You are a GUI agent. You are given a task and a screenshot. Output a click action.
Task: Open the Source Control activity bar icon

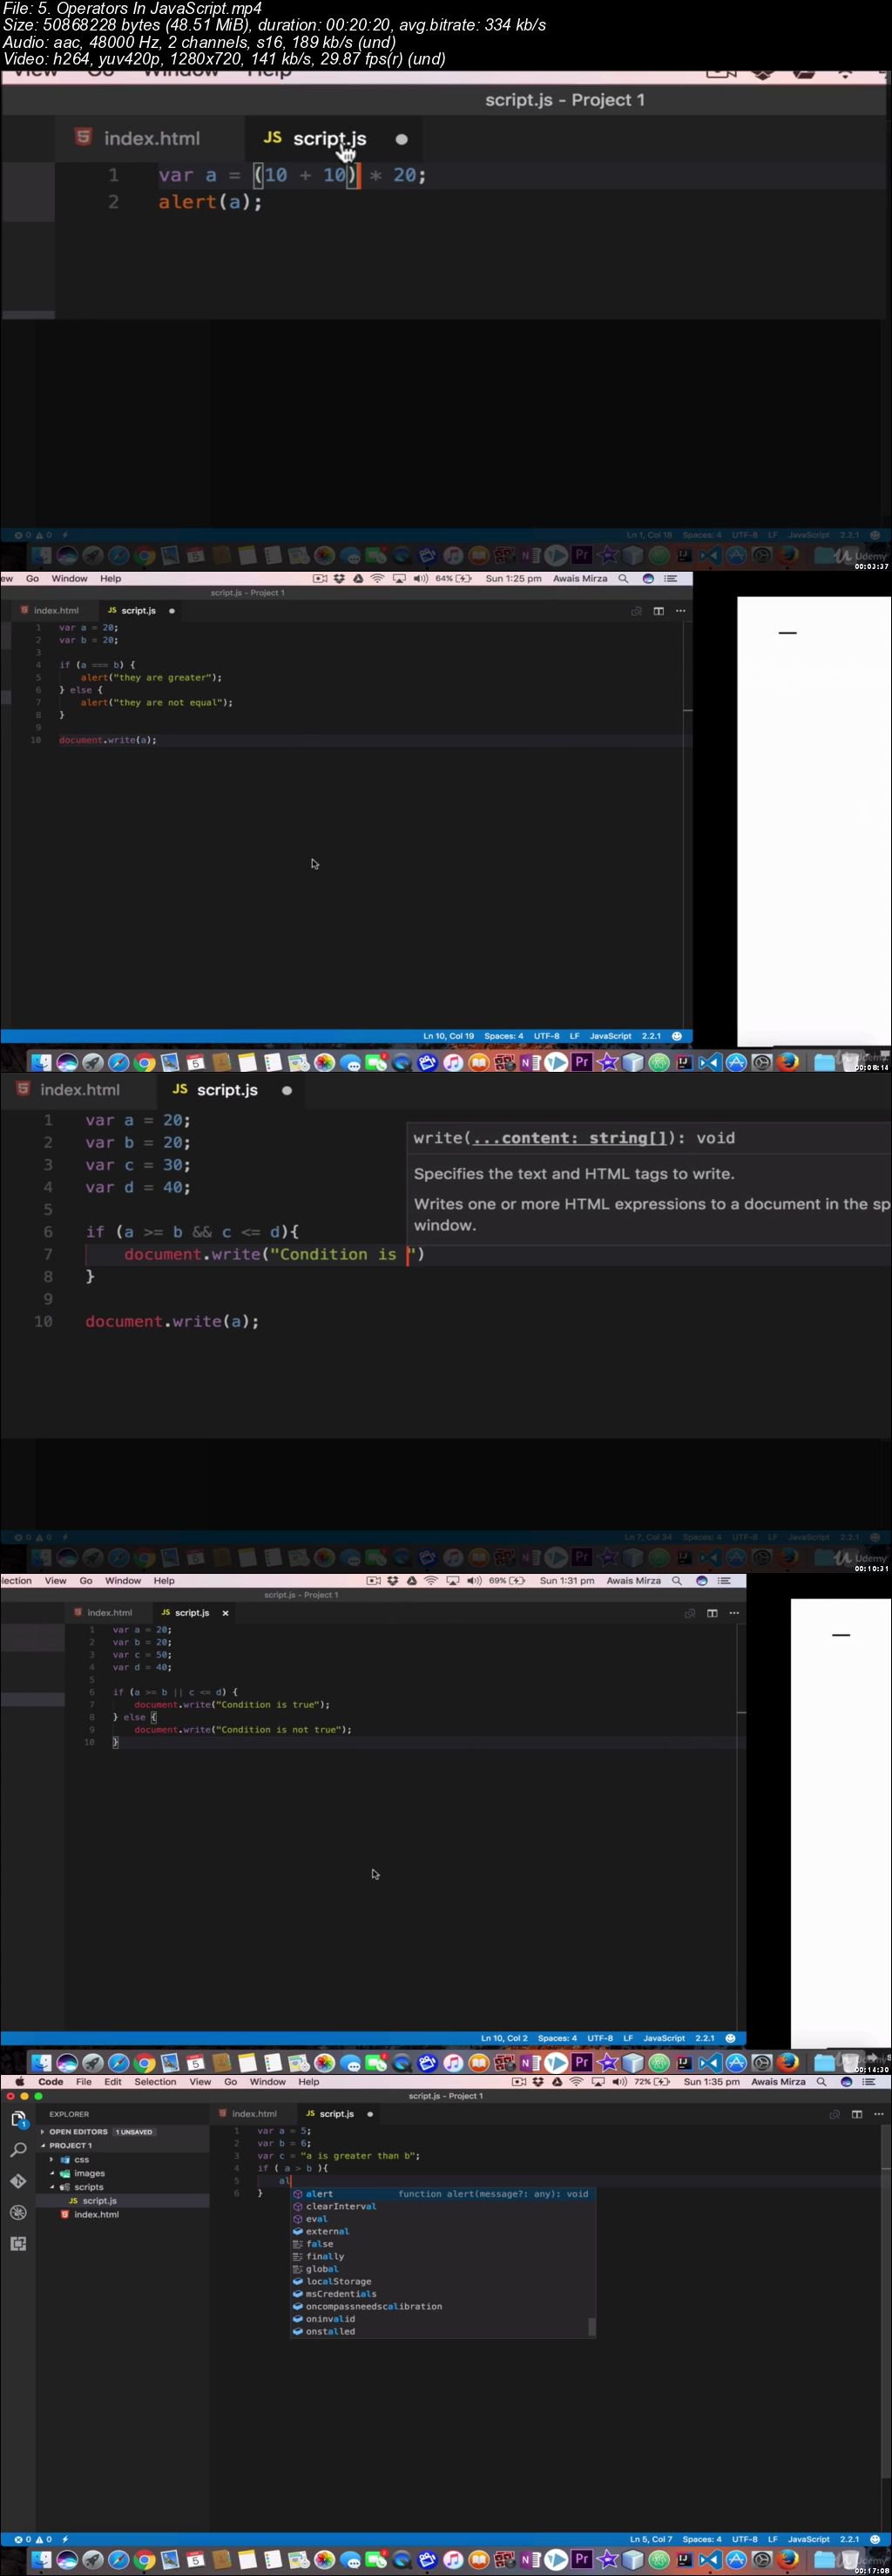(x=18, y=2180)
